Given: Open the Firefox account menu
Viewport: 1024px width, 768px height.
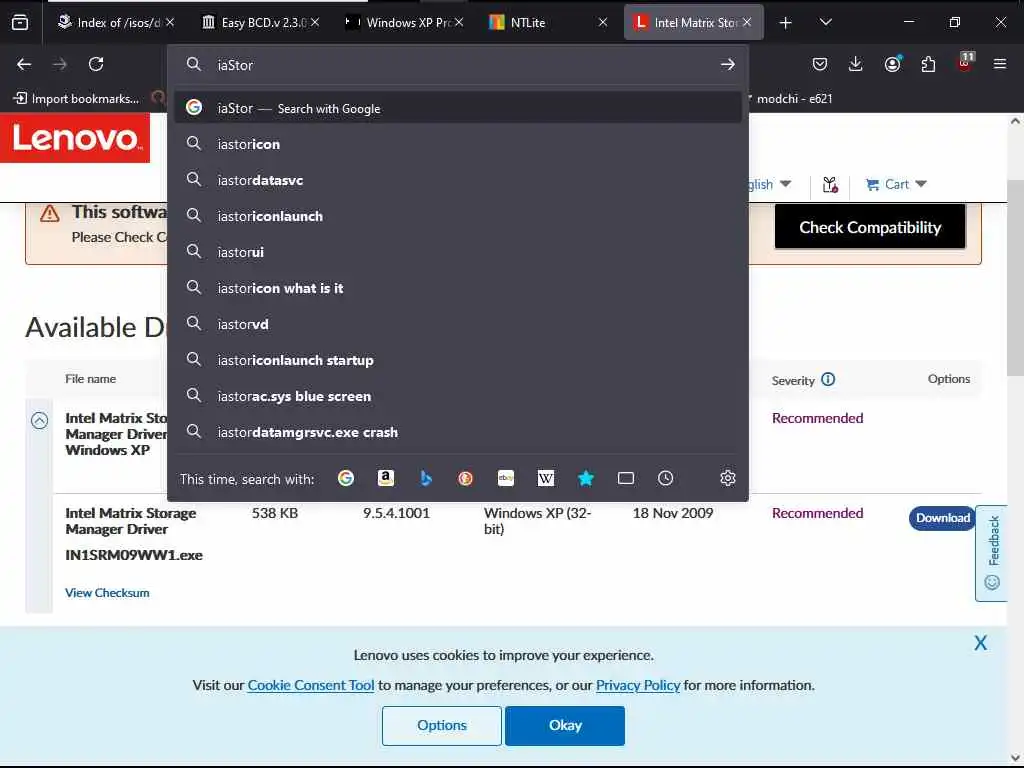Looking at the screenshot, I should coord(892,64).
